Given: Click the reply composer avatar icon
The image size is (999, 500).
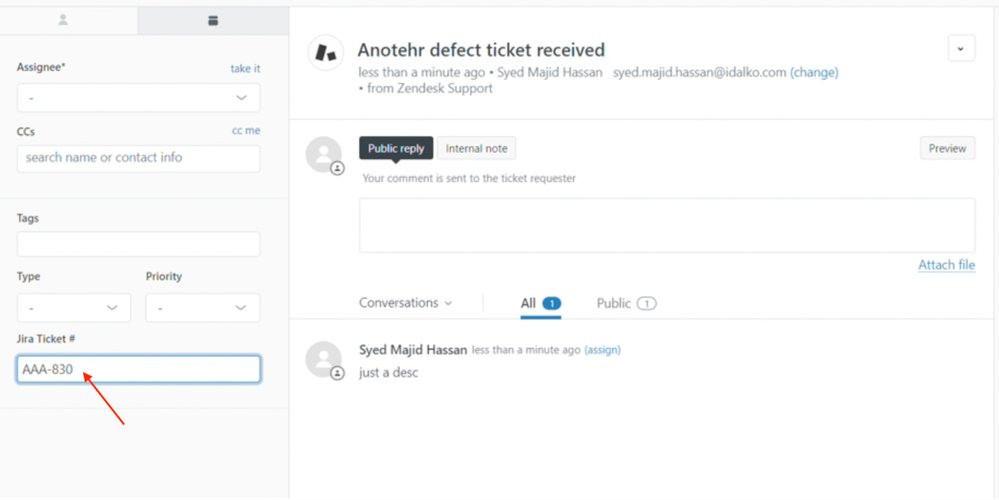Looking at the screenshot, I should [x=324, y=155].
